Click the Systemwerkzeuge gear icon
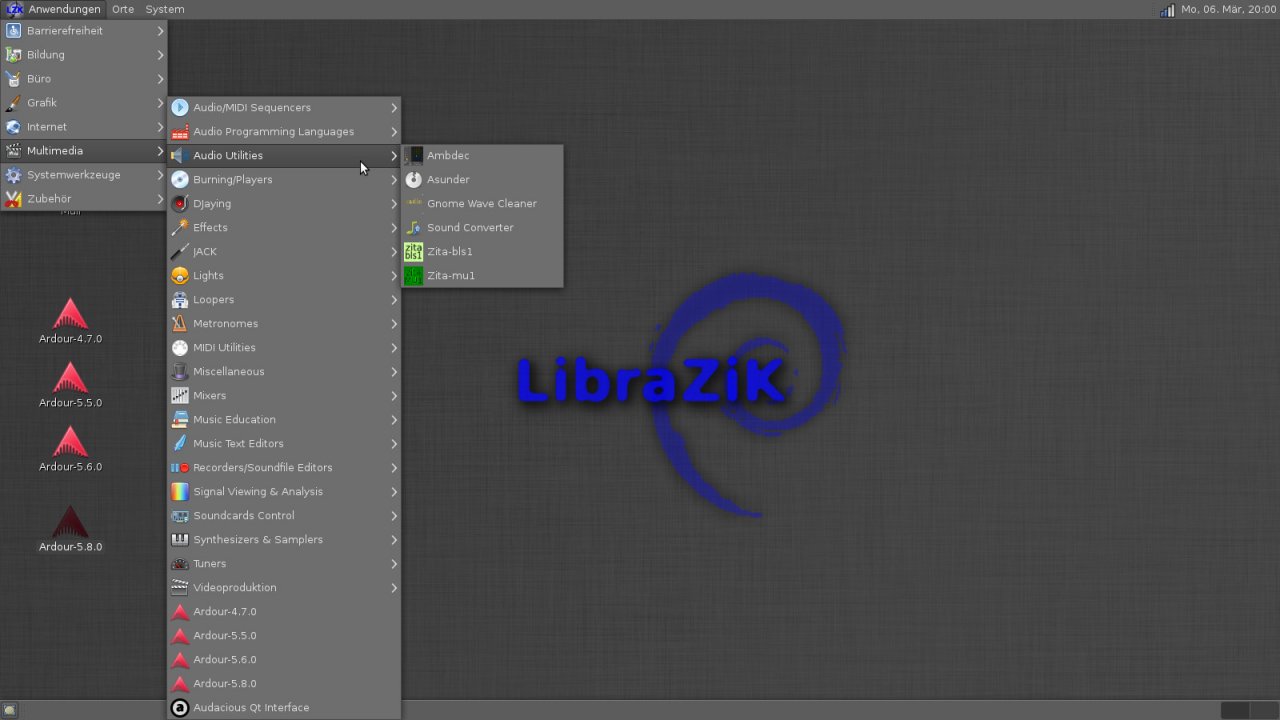 click(13, 175)
